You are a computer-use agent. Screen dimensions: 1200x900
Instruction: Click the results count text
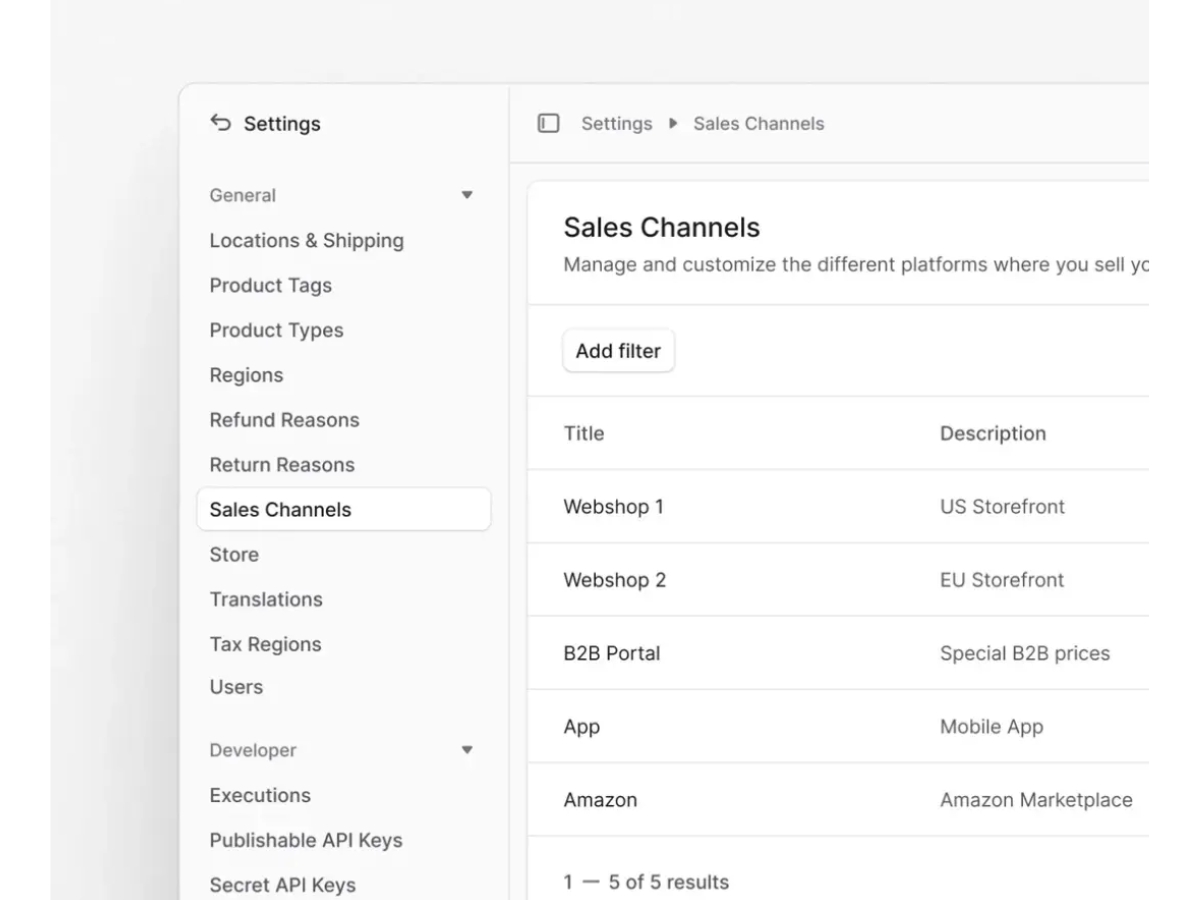point(646,882)
